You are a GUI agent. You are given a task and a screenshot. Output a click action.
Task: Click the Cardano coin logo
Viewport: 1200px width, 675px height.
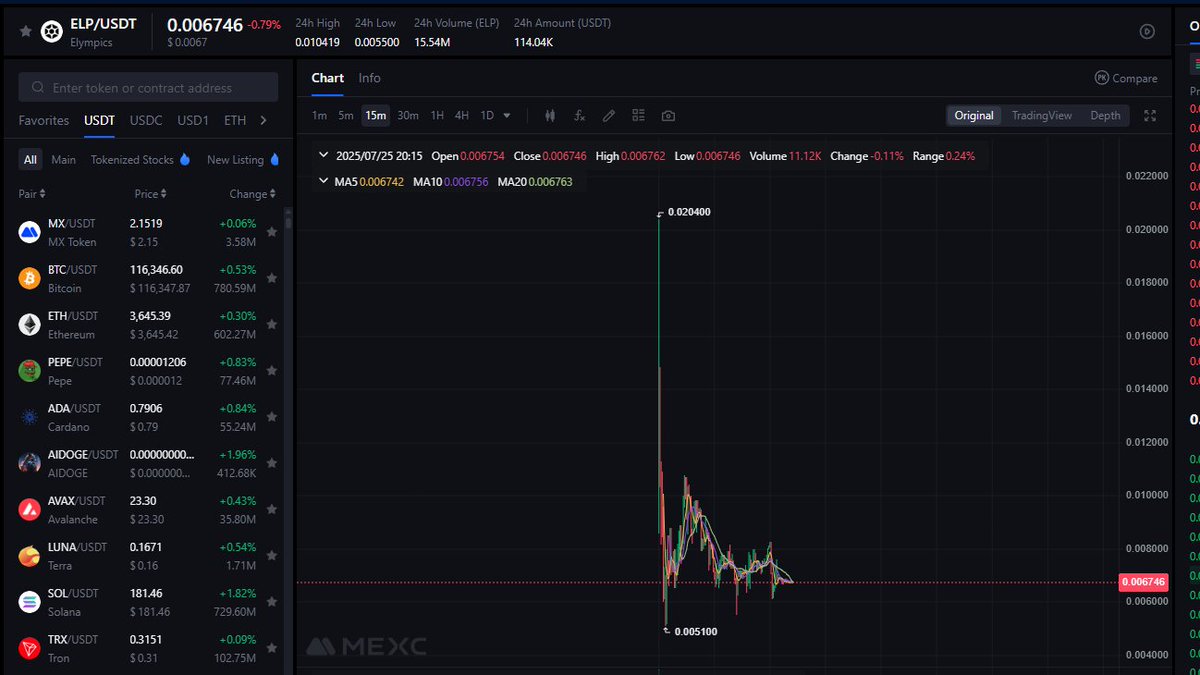(x=29, y=417)
